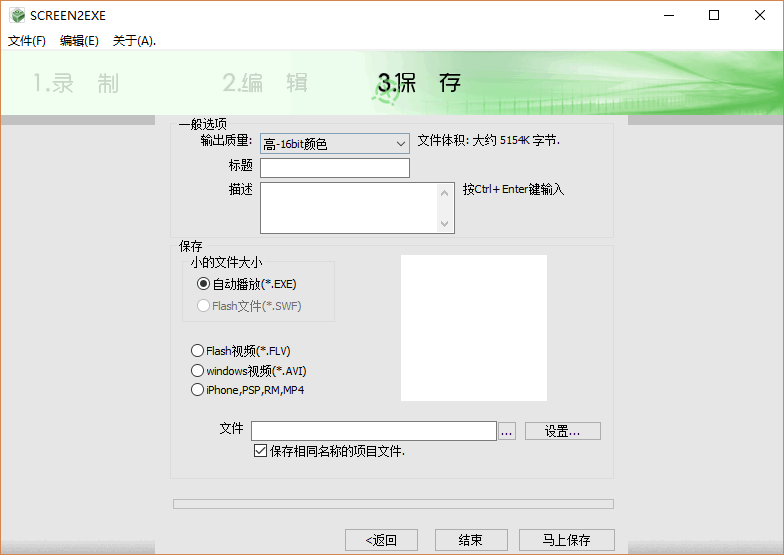Screen dimensions: 784x555
Task: Select 自动播放(*.EXE) radio option
Action: [246, 284]
